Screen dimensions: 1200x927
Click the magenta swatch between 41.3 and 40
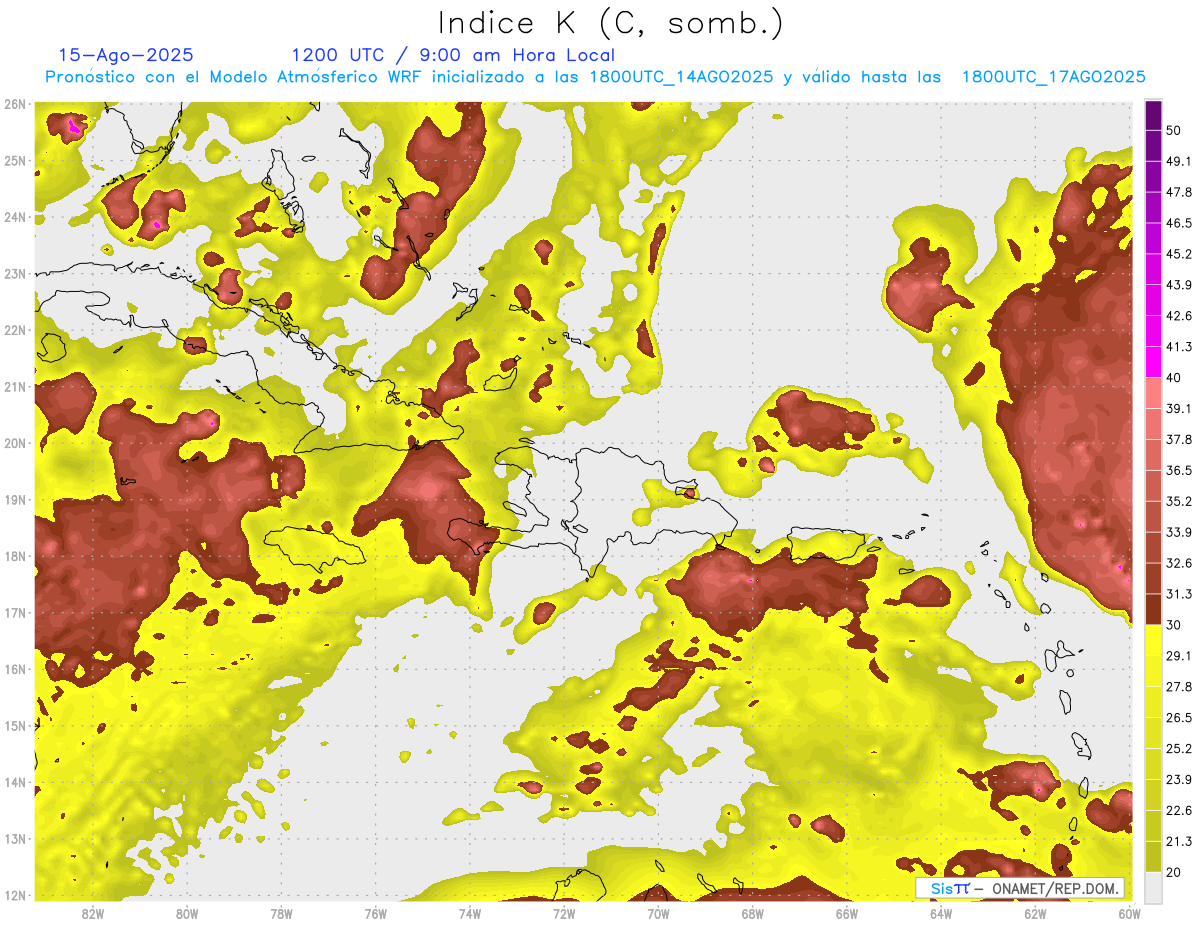(x=1153, y=362)
